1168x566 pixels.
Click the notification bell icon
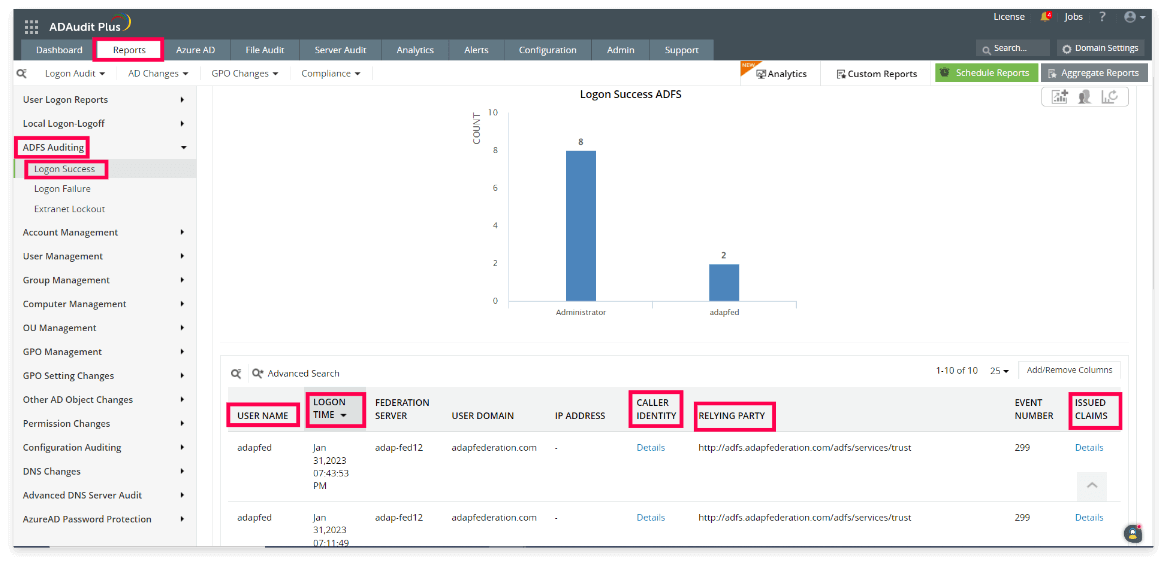pos(1046,16)
